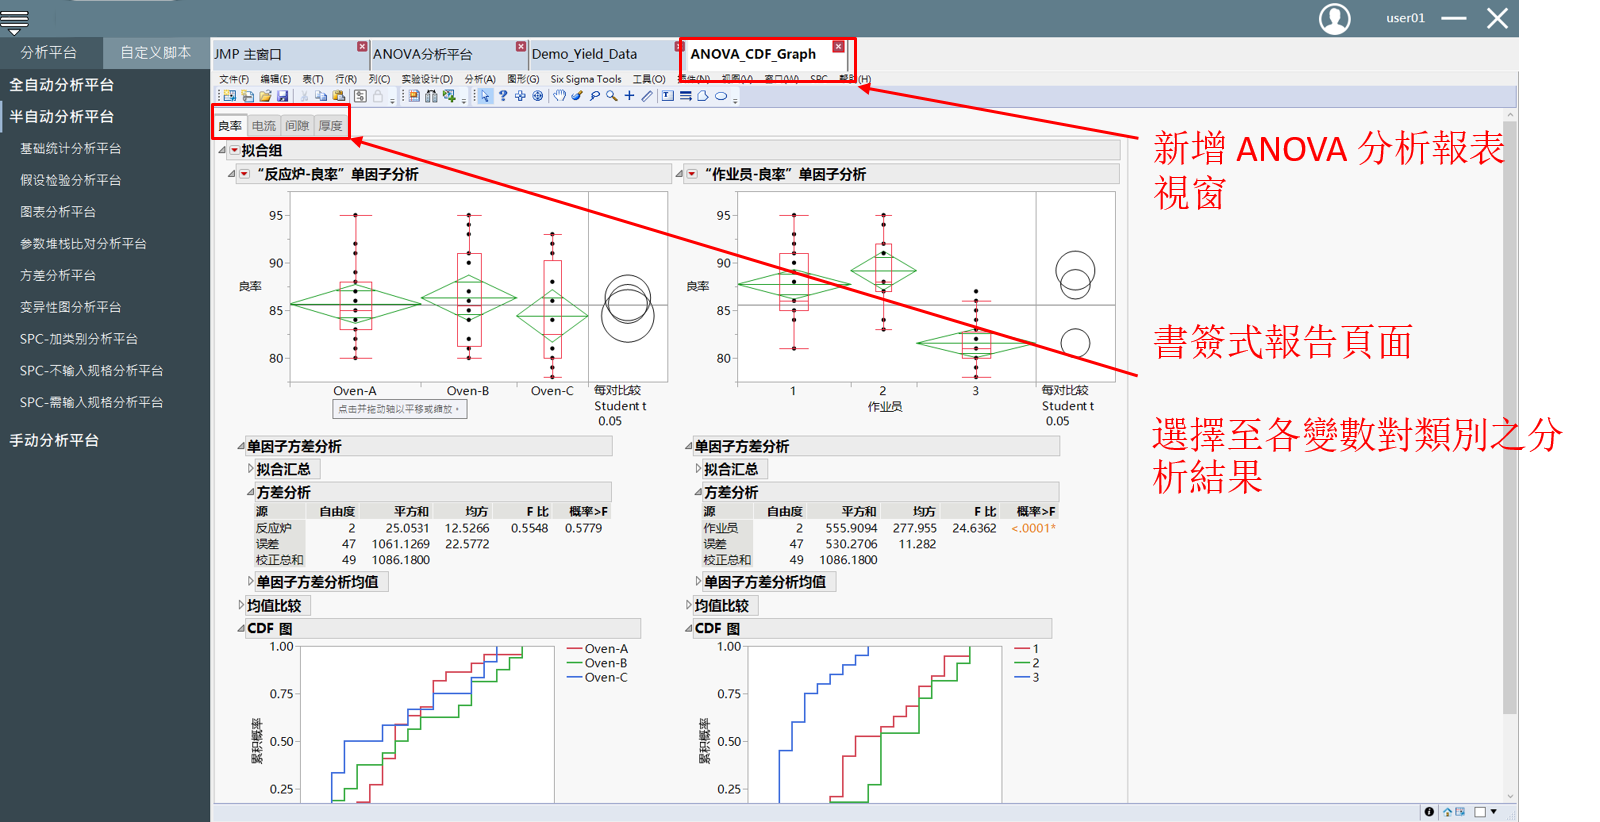Select the Magnifier zoom tool

click(611, 96)
